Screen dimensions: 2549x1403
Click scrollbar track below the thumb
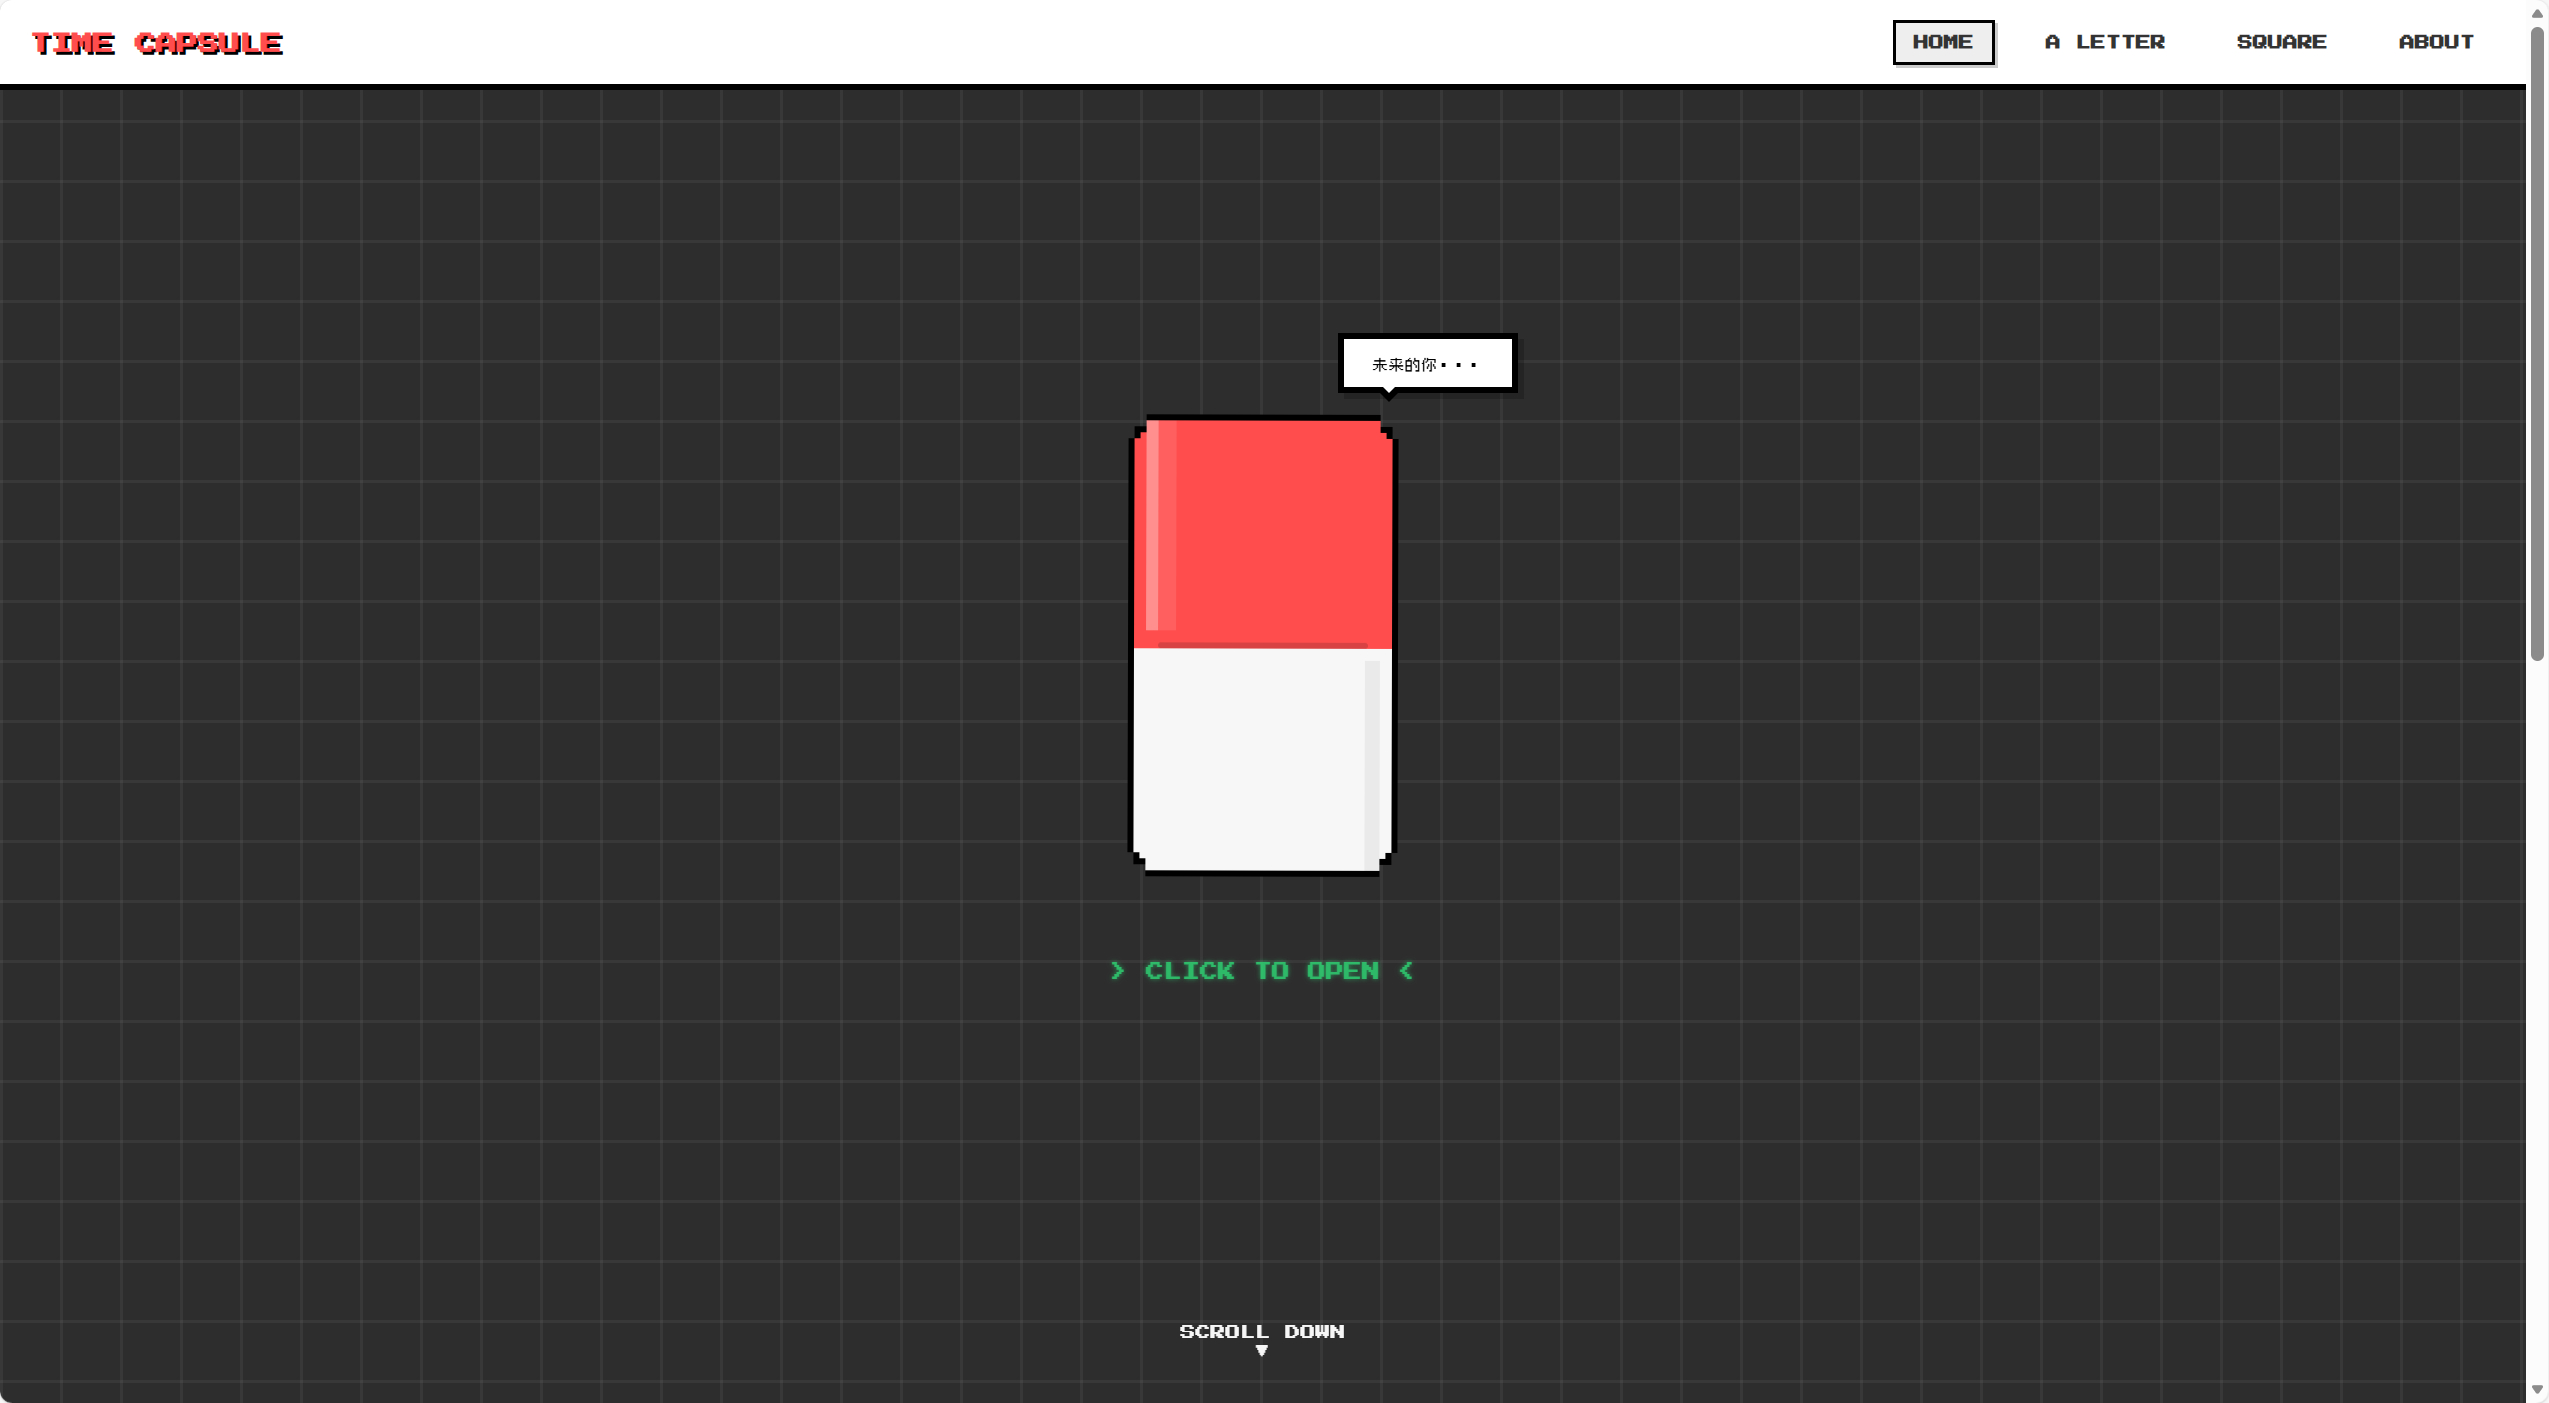2537,1000
